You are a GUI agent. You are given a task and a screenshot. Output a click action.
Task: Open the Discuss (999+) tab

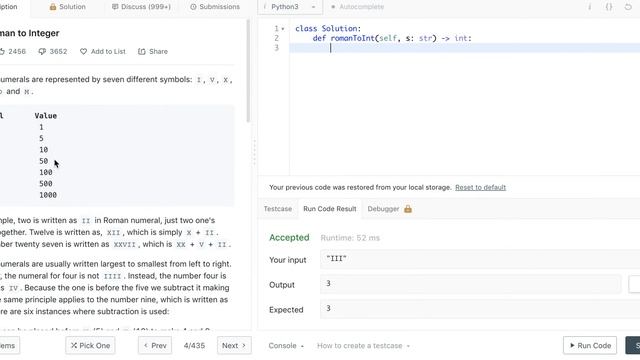tap(141, 7)
